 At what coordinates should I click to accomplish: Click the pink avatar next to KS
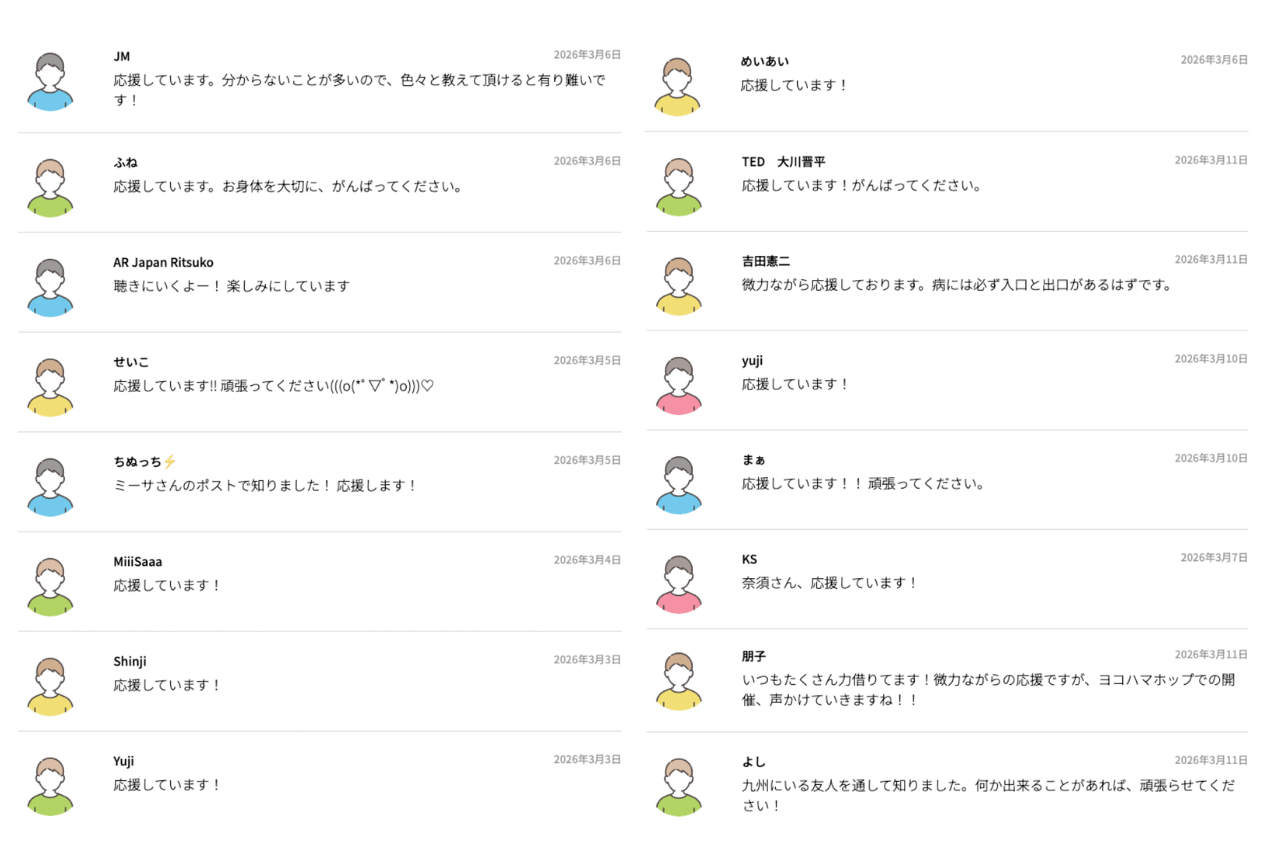click(x=678, y=584)
